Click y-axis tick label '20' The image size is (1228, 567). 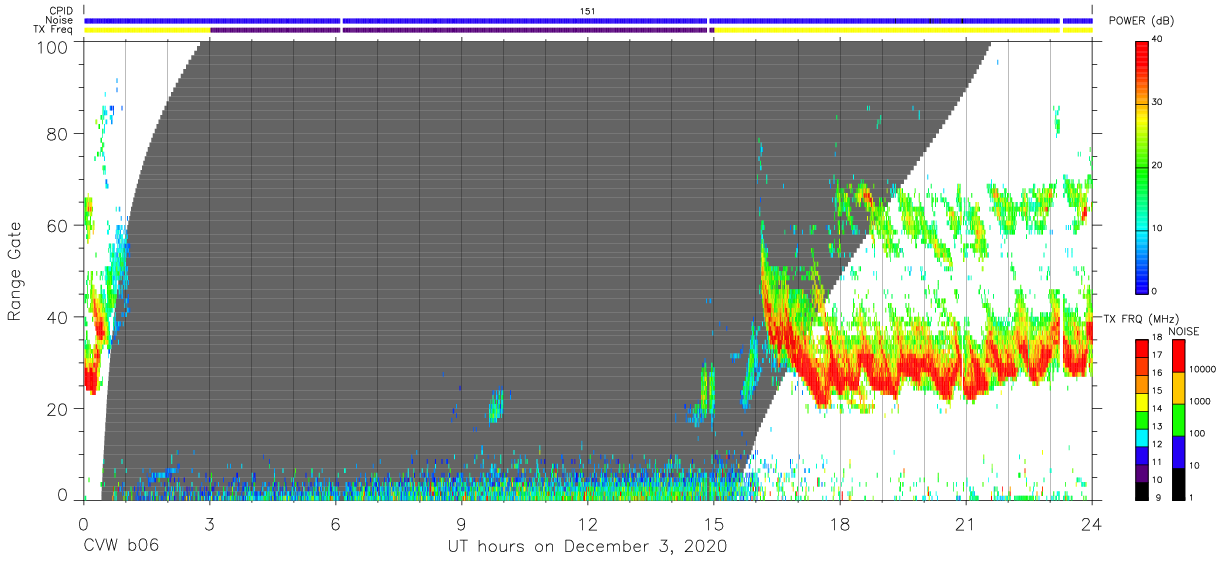coord(59,409)
